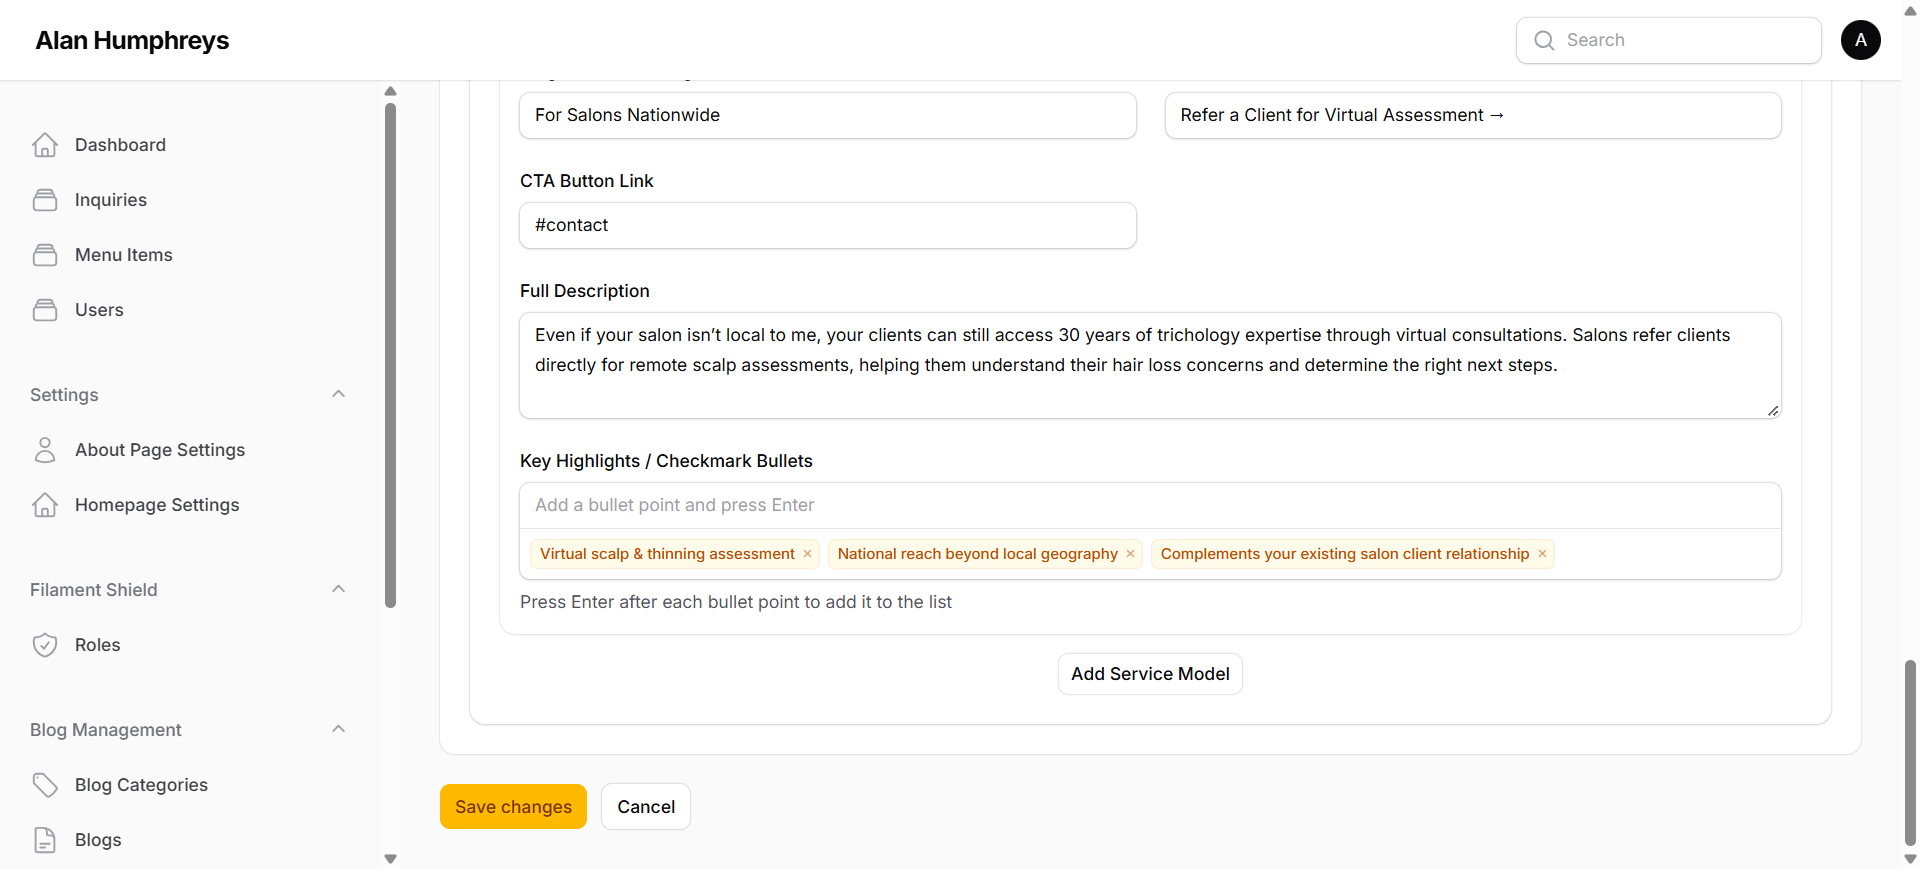Open the user avatar menu
The height and width of the screenshot is (869, 1920).
(1860, 40)
